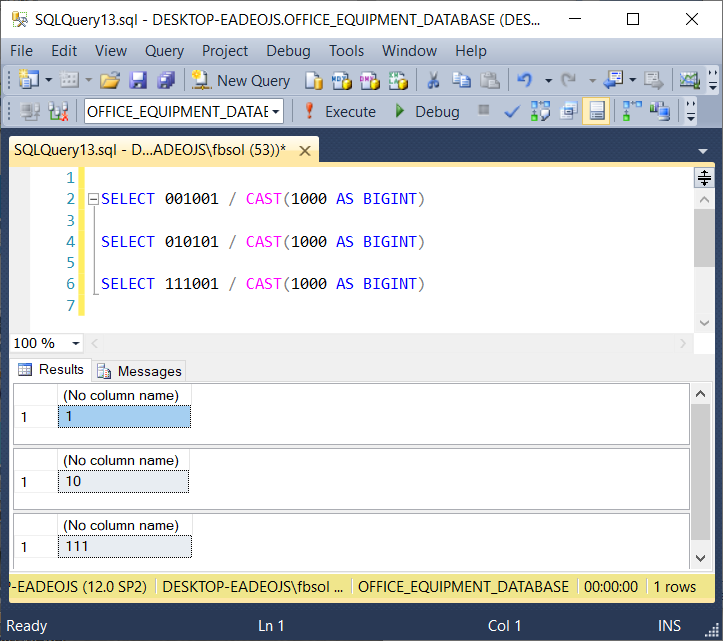
Task: Click the Open File folder icon
Action: (110, 80)
